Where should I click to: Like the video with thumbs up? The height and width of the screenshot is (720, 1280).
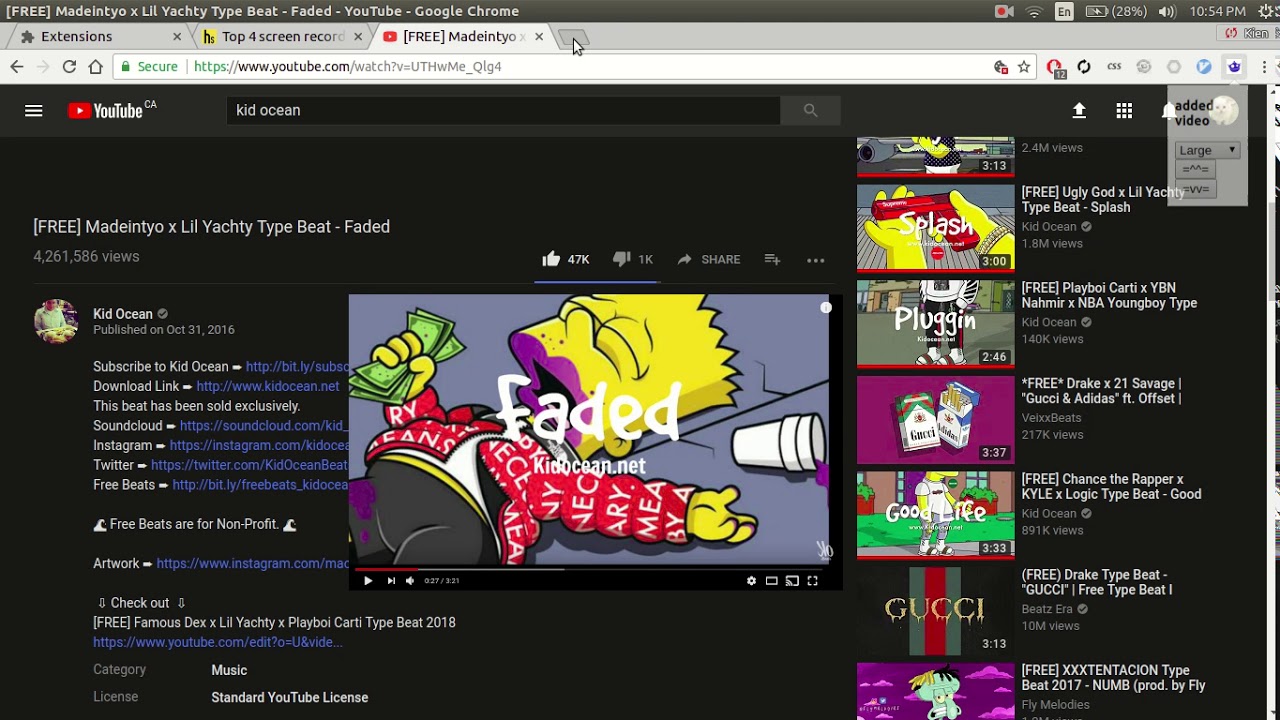551,259
